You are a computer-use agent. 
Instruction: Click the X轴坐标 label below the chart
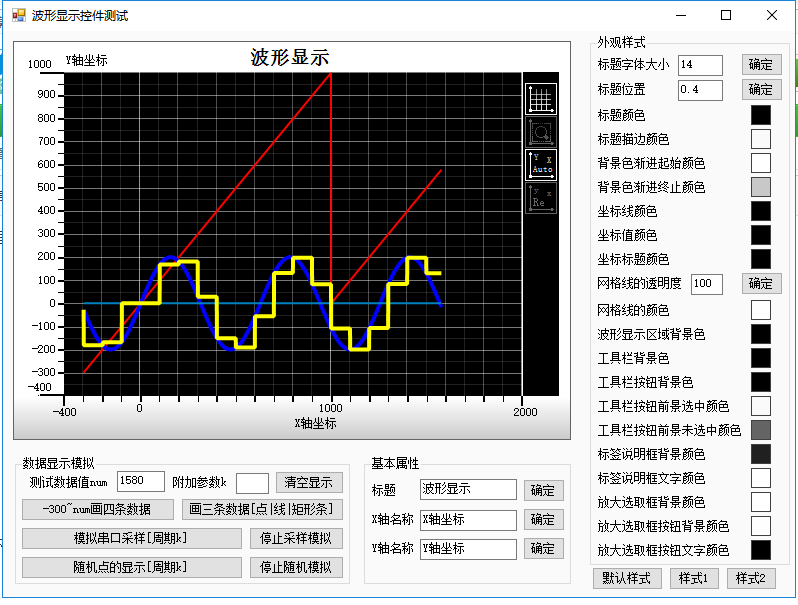coord(316,423)
